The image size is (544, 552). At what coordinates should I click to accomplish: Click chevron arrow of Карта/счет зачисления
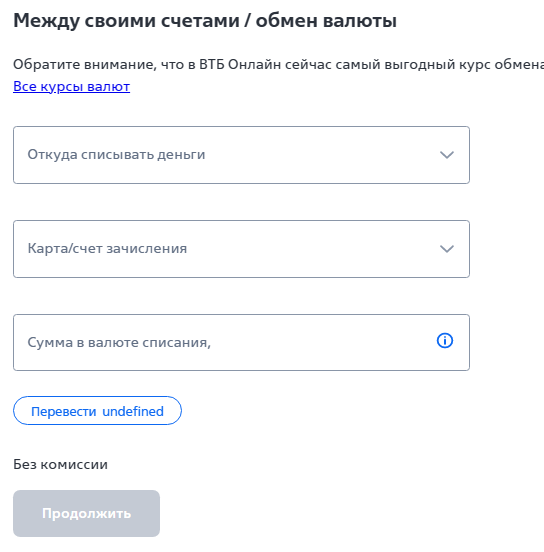[x=447, y=249]
